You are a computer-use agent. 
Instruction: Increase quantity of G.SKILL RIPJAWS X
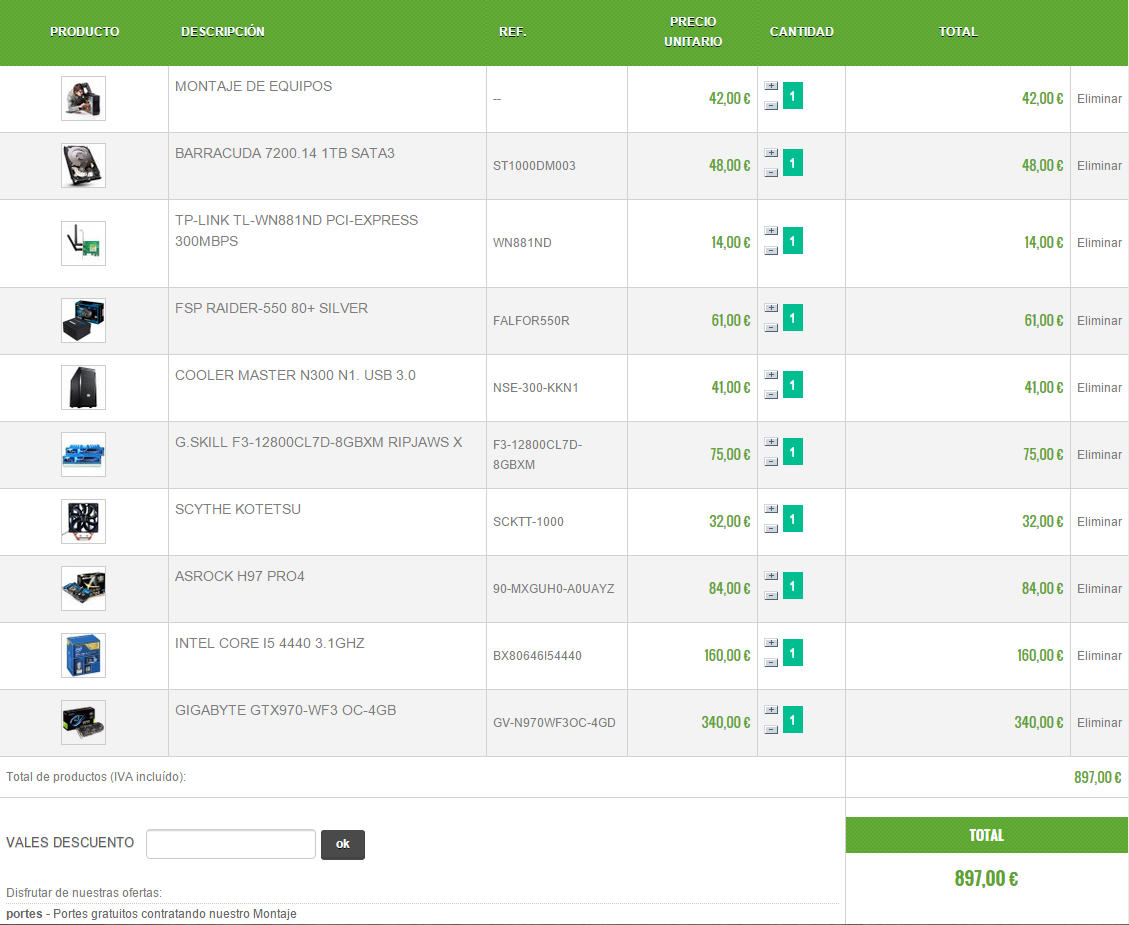pyautogui.click(x=771, y=442)
